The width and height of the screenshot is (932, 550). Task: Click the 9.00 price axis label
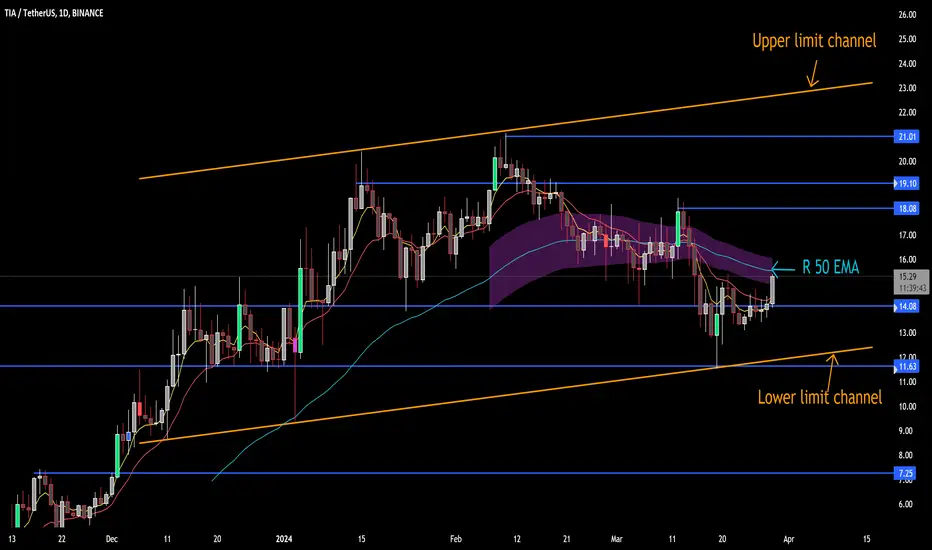coord(906,430)
